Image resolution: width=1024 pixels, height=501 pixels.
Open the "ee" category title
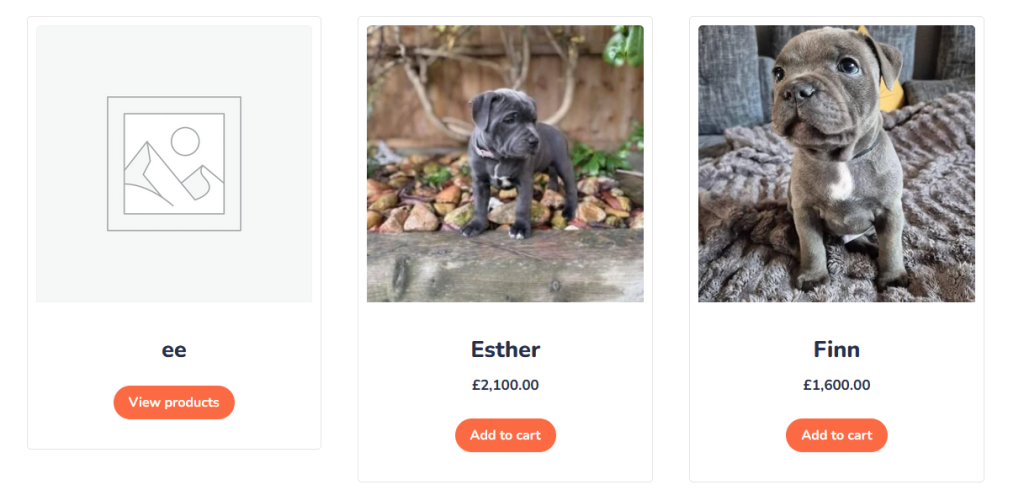[x=174, y=350]
